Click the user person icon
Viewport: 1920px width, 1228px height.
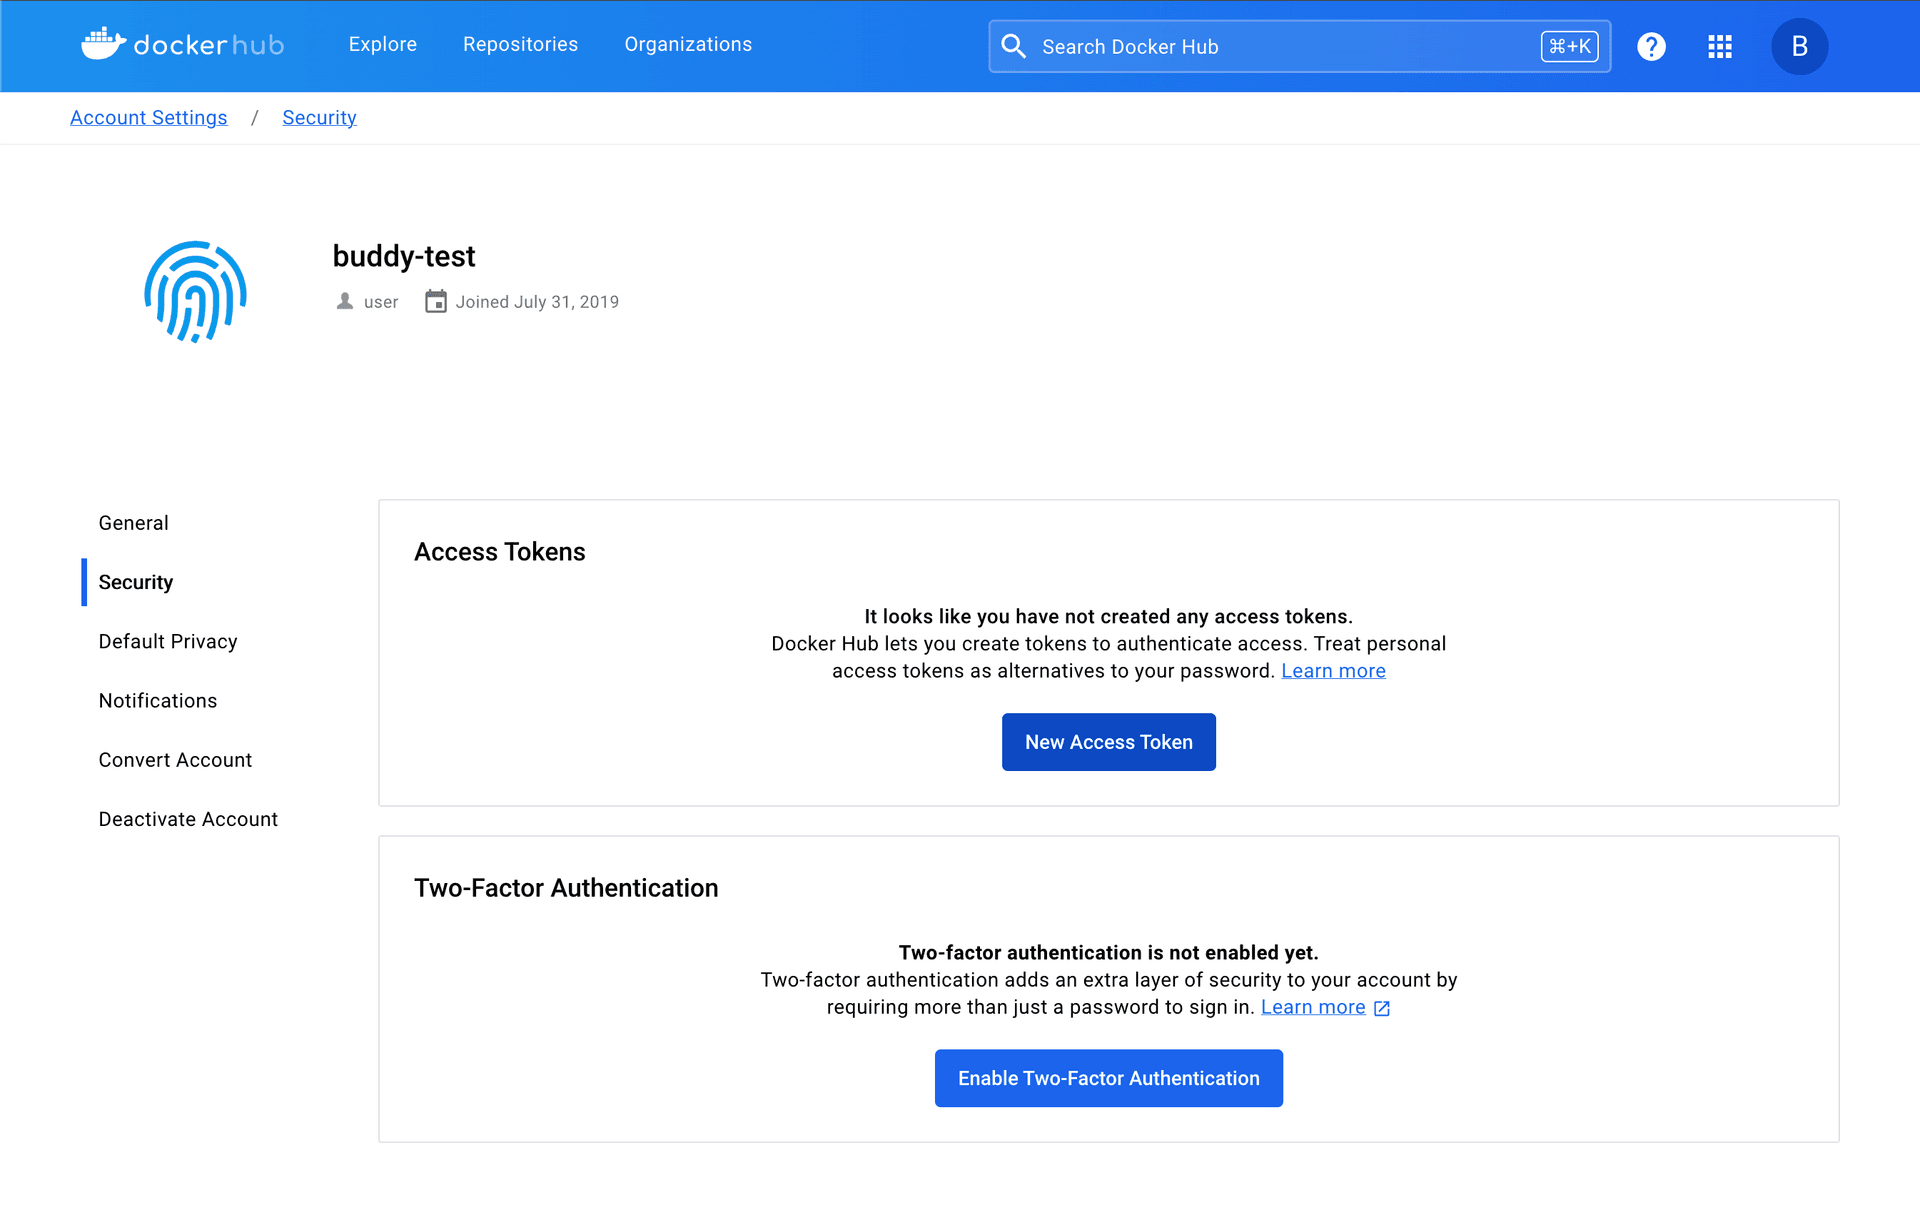click(345, 301)
